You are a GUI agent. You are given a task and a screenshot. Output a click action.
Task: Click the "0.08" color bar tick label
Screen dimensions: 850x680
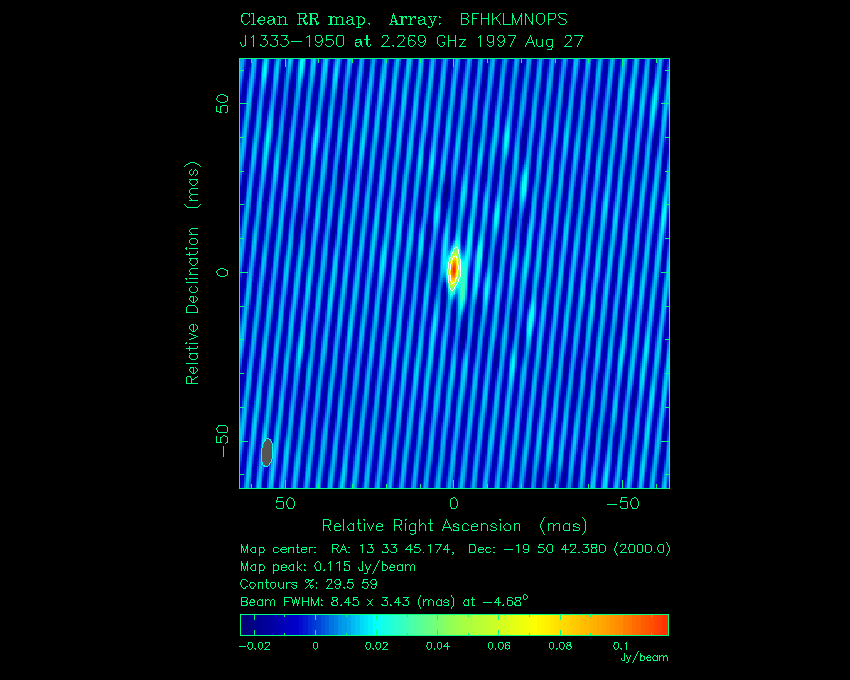point(560,646)
